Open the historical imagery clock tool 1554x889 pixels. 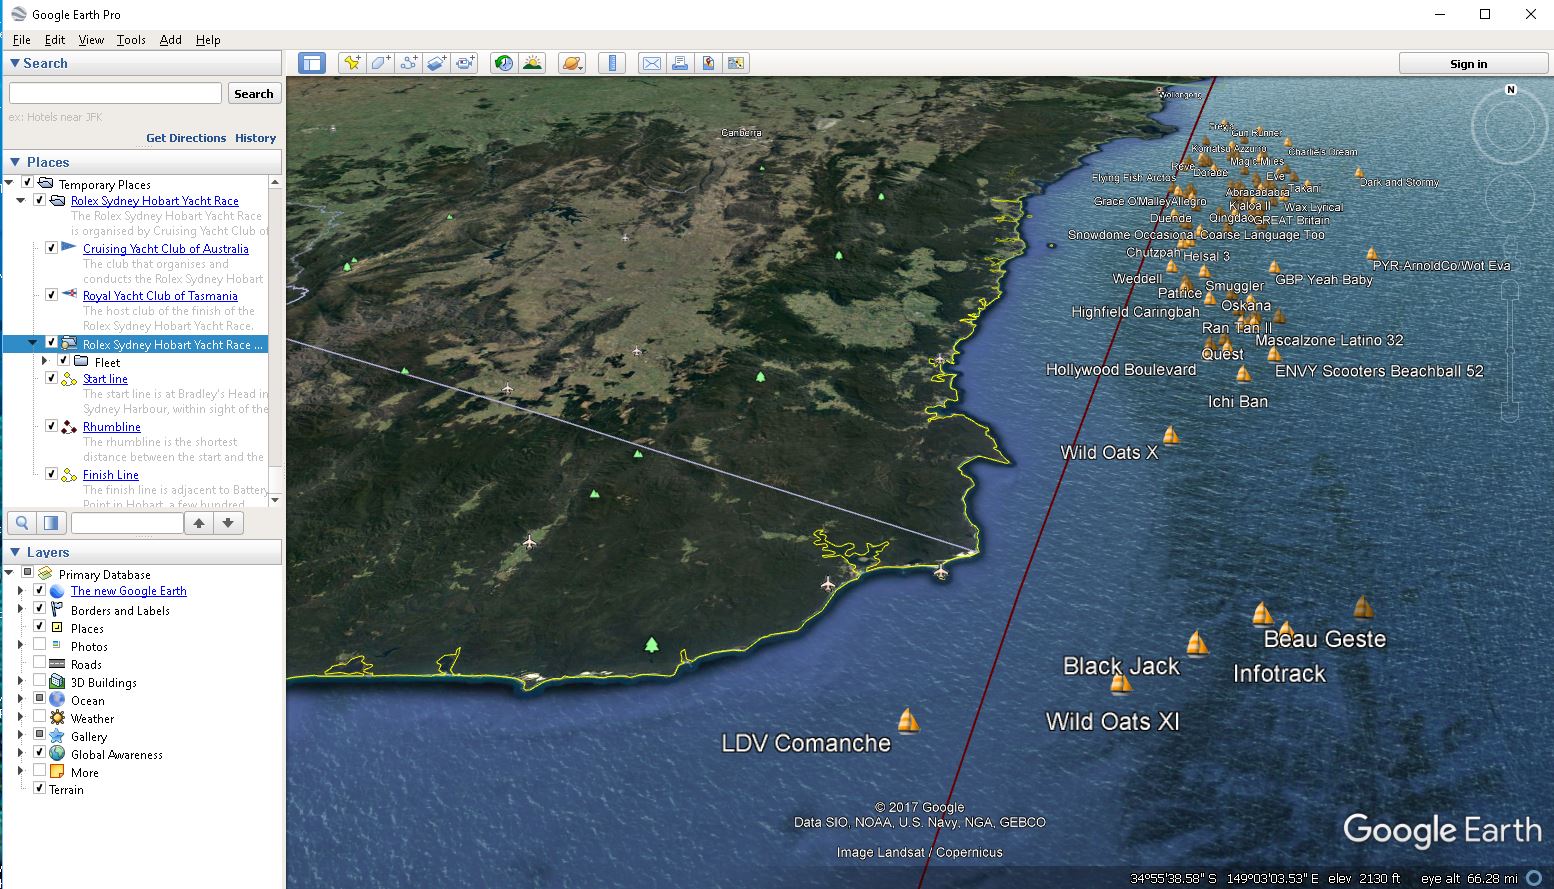tap(504, 63)
